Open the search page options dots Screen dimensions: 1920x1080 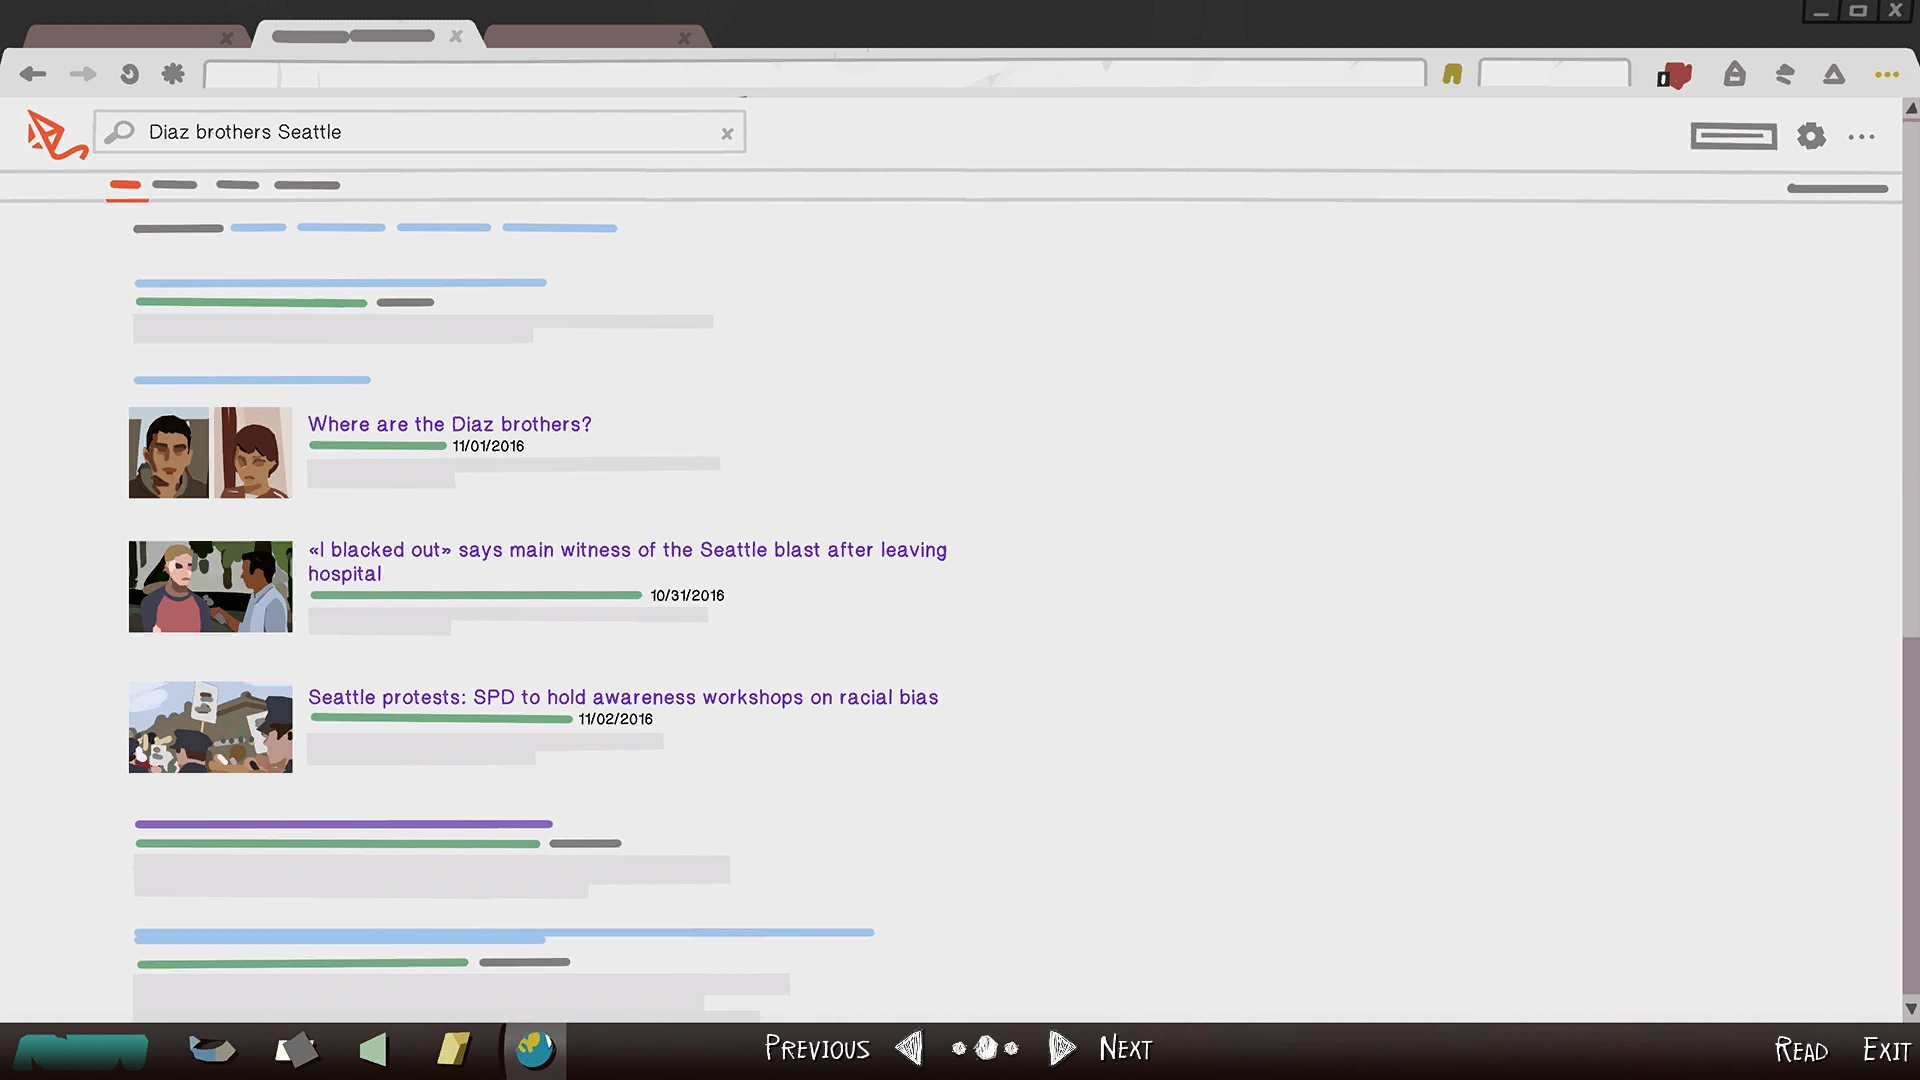point(1861,137)
